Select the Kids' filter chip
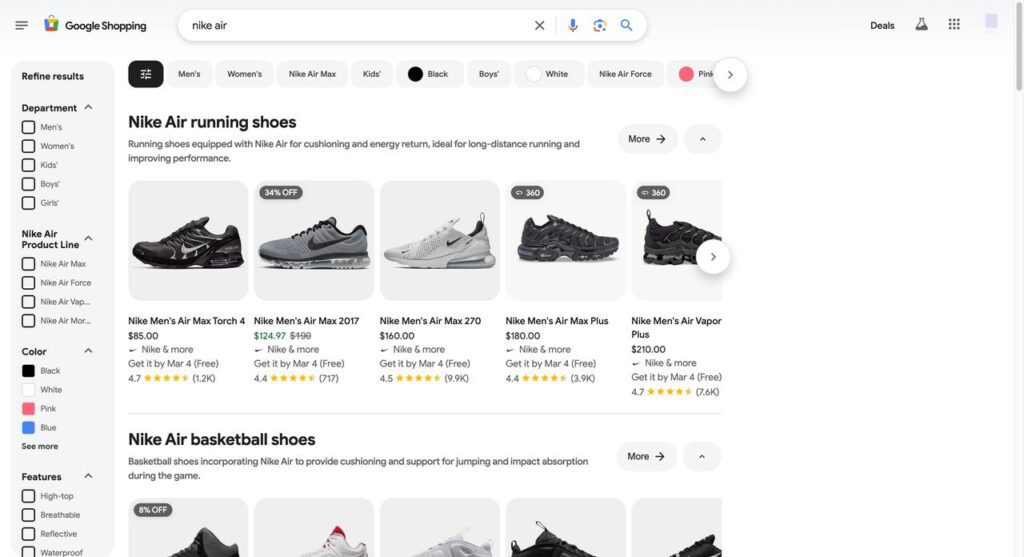 [x=372, y=74]
